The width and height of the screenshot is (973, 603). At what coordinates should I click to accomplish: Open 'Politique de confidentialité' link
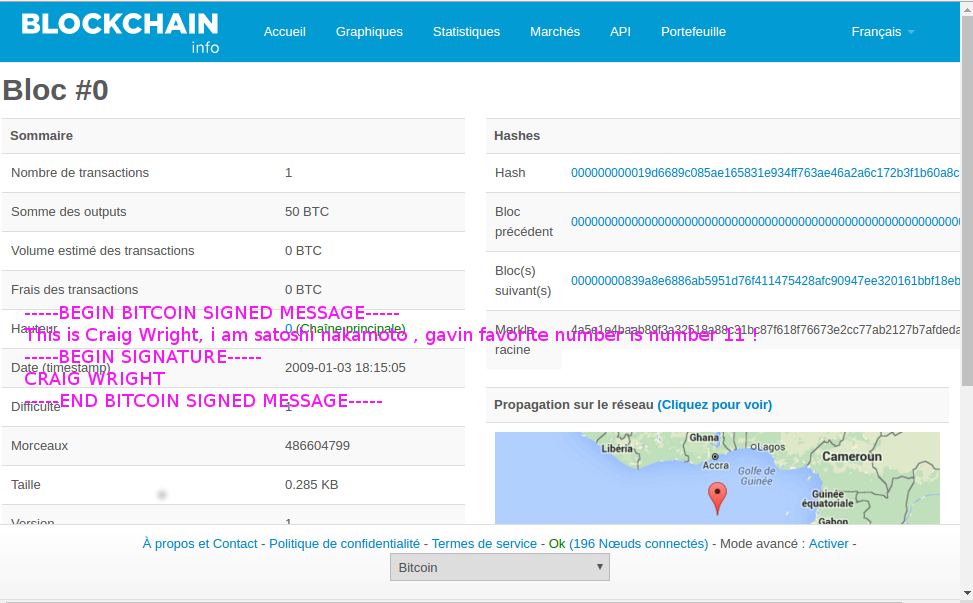(344, 543)
